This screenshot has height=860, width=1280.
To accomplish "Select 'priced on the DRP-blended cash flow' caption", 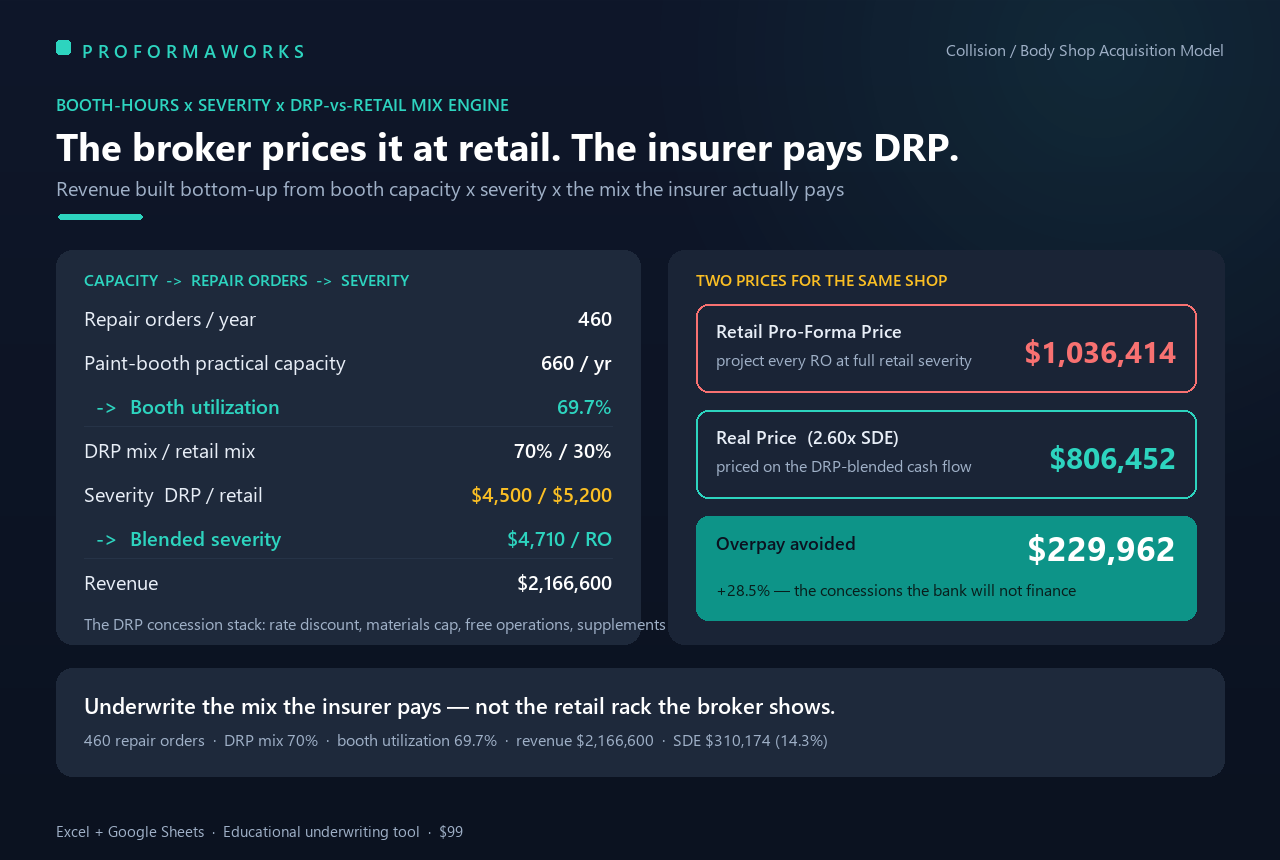I will 844,467.
